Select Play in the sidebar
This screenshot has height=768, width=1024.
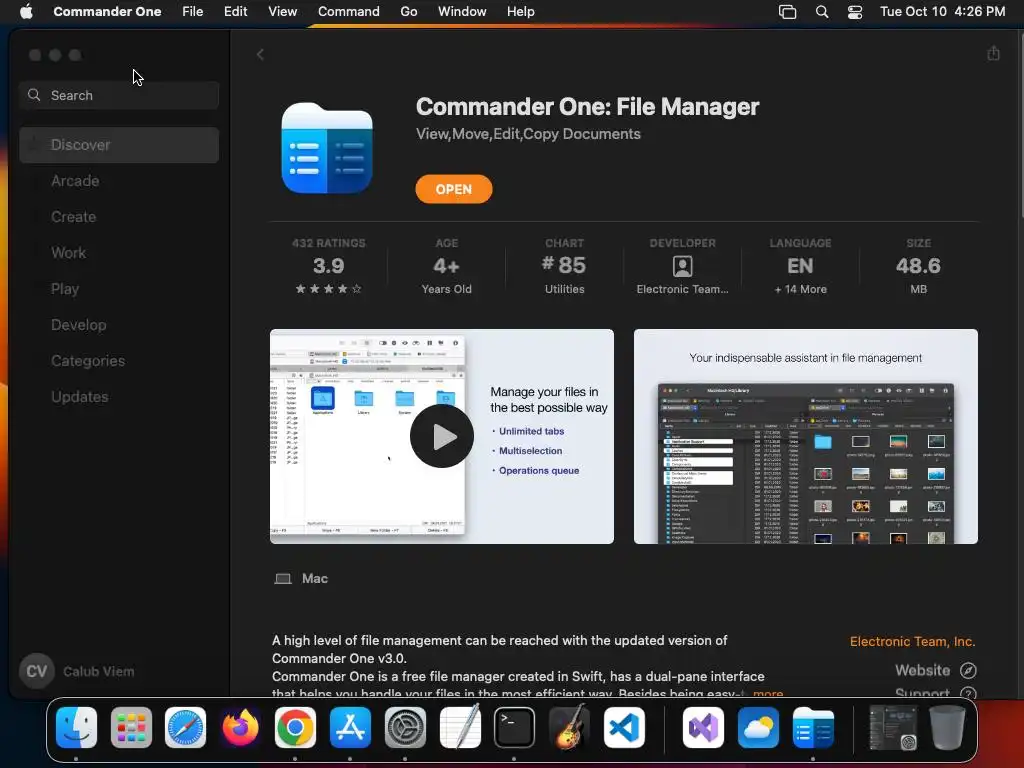point(119,289)
